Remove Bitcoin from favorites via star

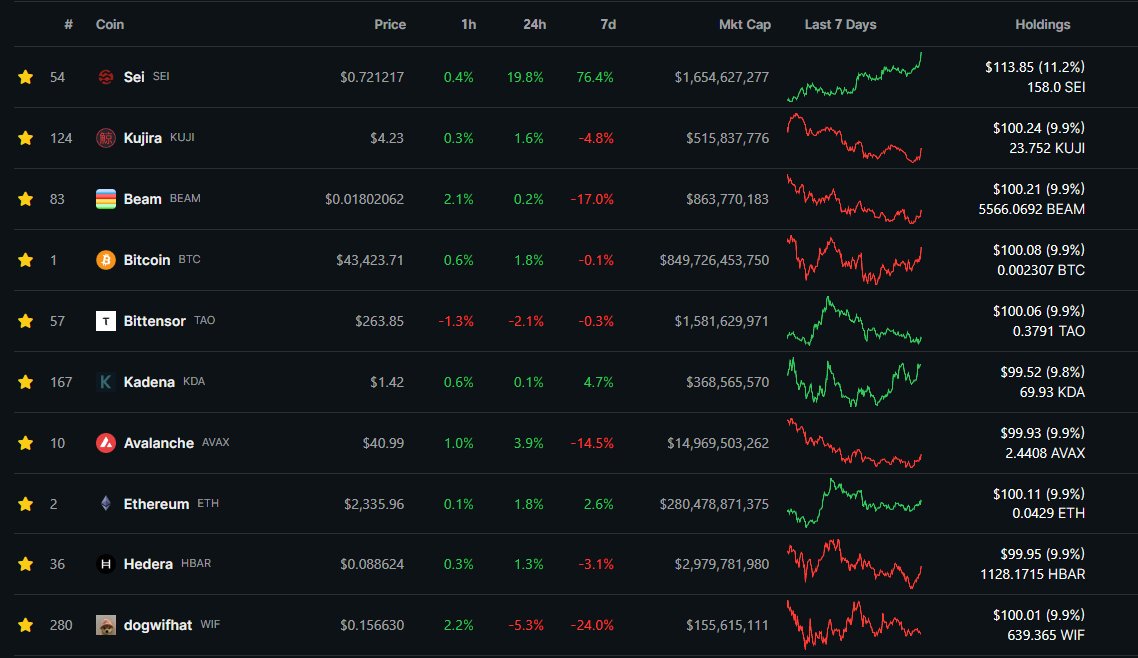point(25,260)
